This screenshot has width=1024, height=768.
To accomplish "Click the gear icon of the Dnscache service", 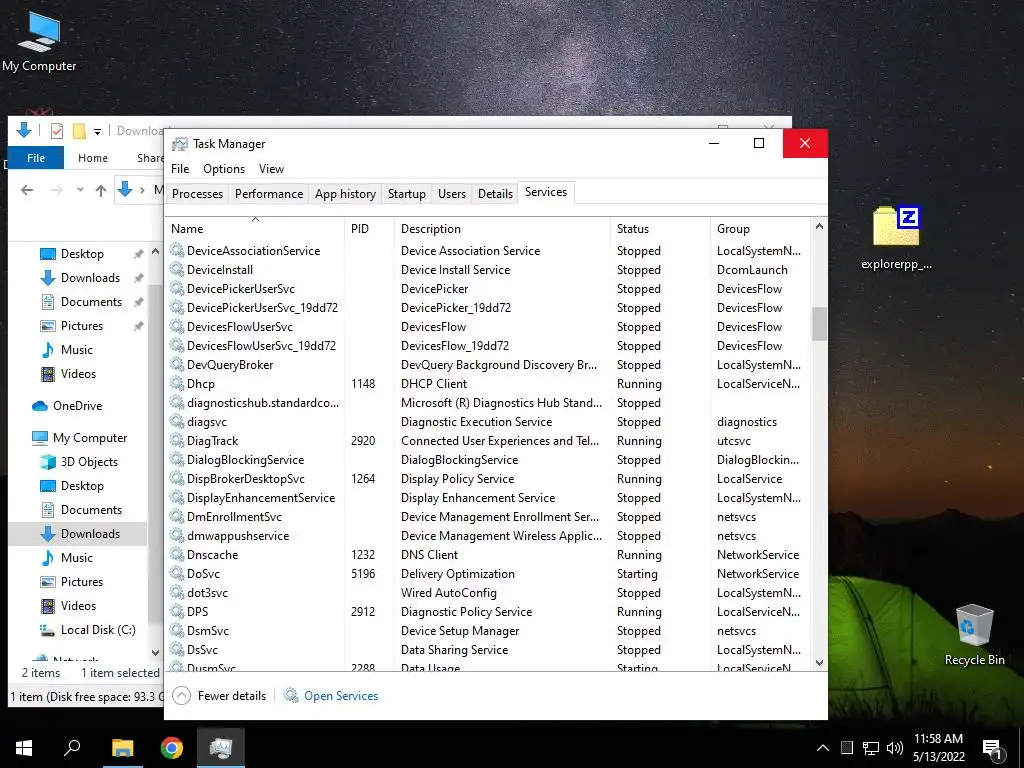I will (x=176, y=554).
